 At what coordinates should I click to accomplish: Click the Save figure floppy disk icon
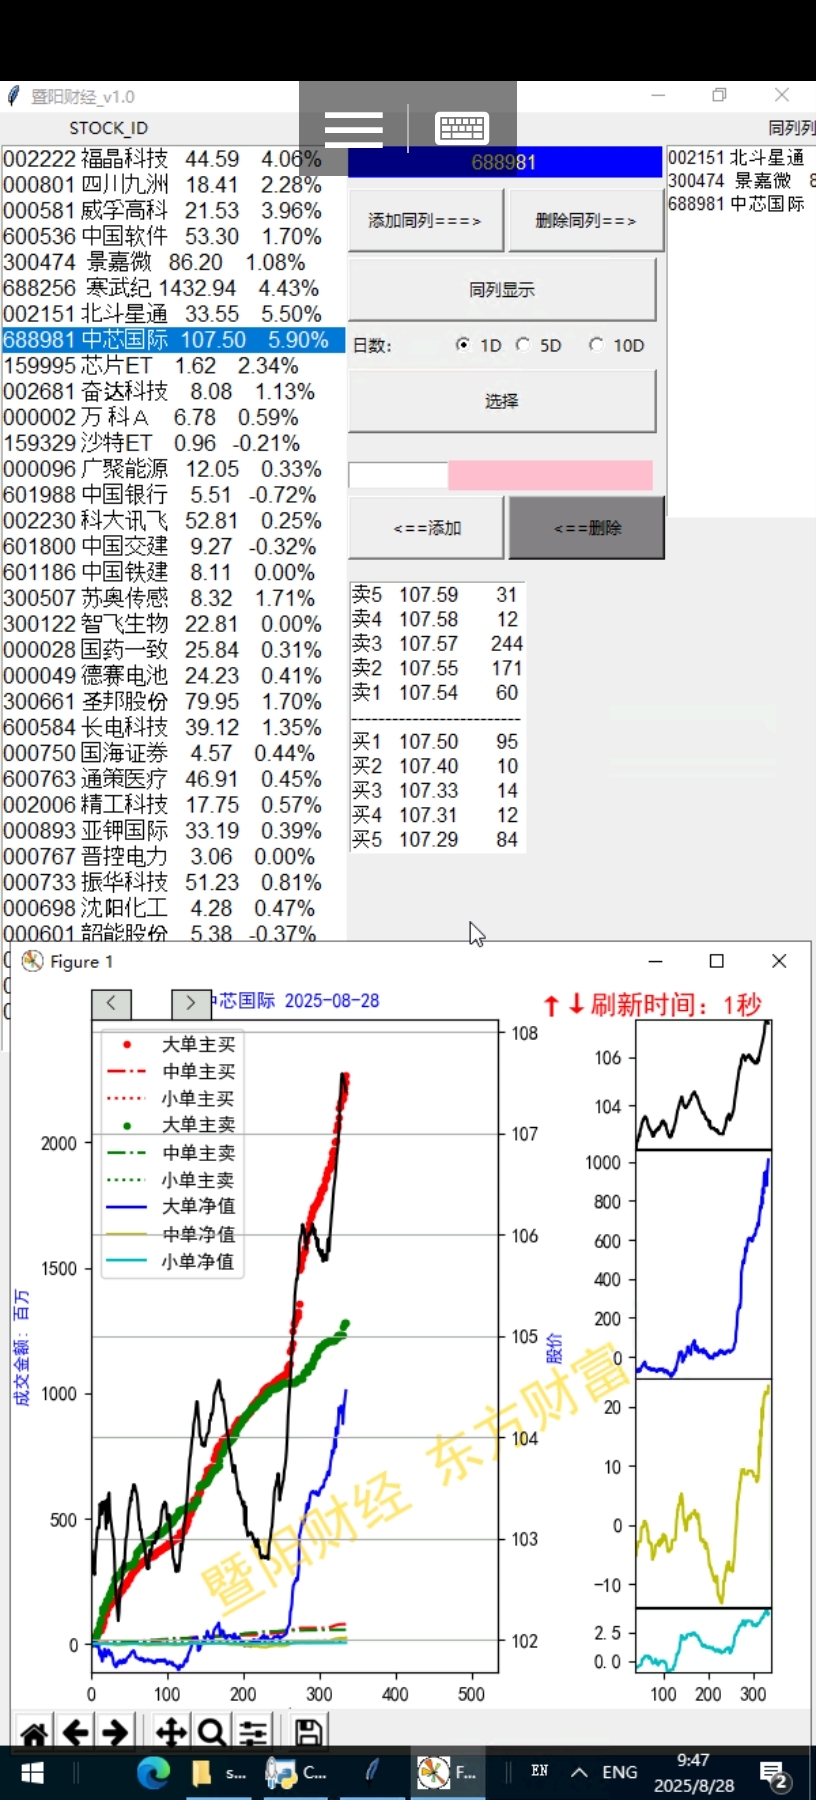pos(308,1733)
